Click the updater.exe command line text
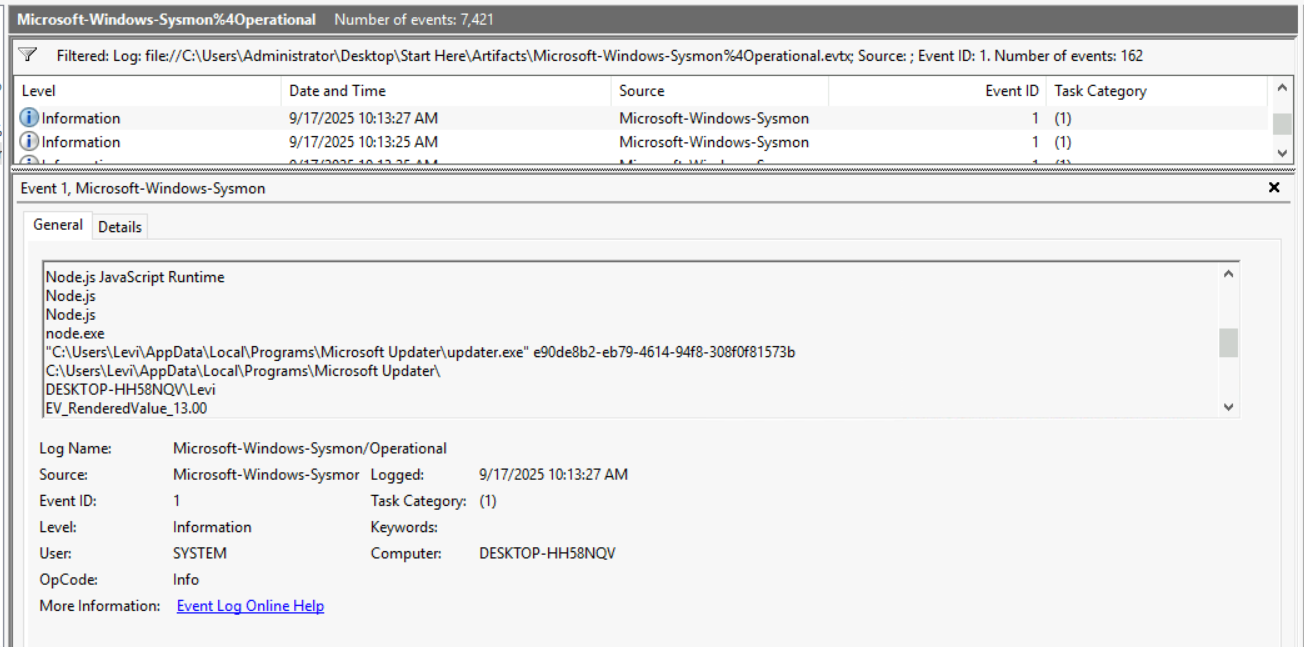 [420, 352]
